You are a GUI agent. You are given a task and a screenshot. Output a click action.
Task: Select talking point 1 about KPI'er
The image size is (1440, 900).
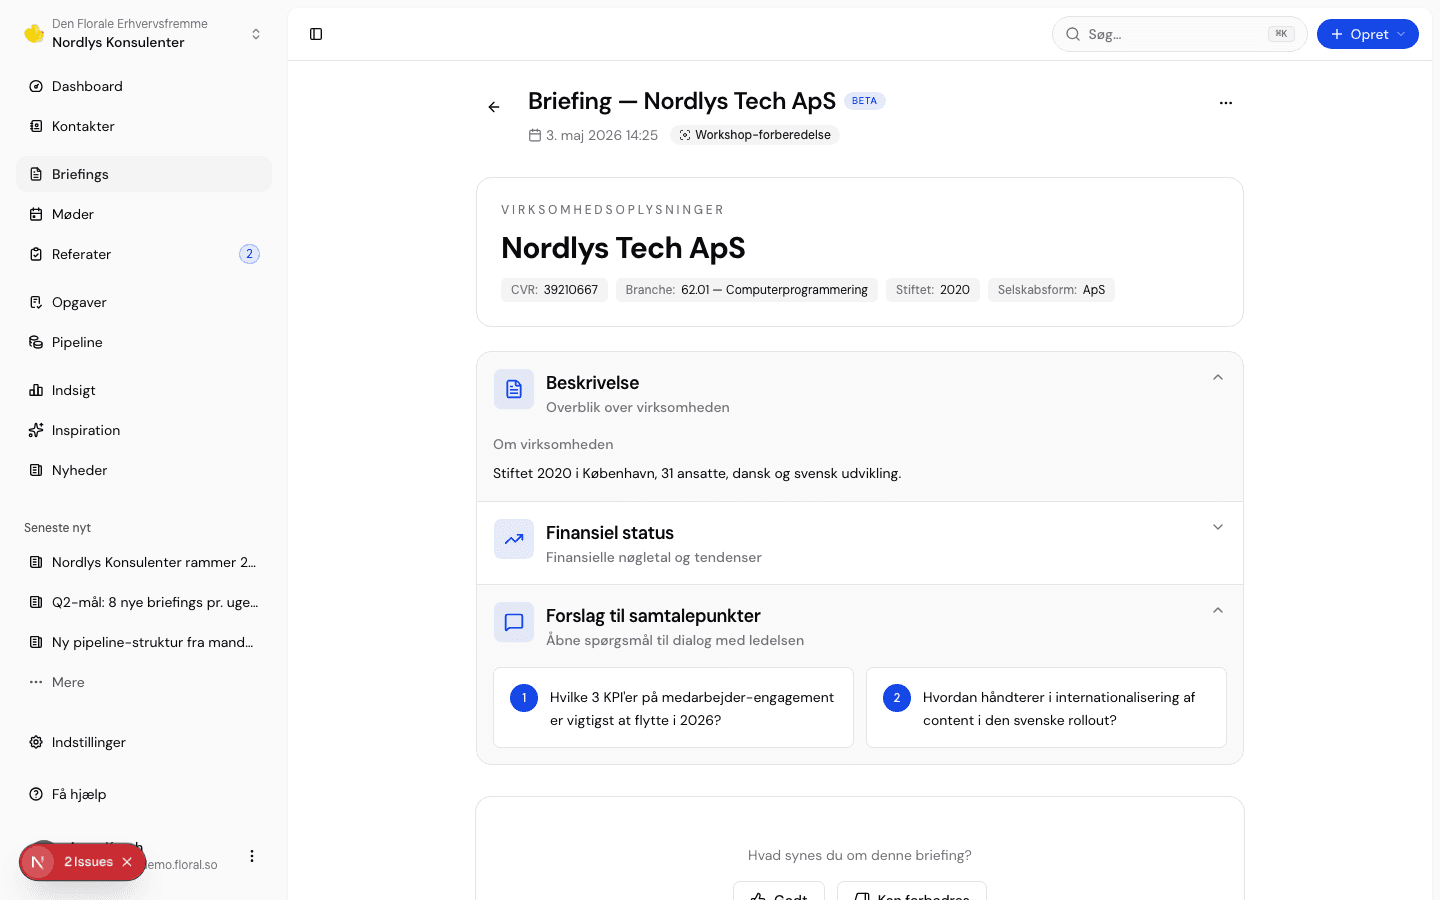pyautogui.click(x=673, y=708)
